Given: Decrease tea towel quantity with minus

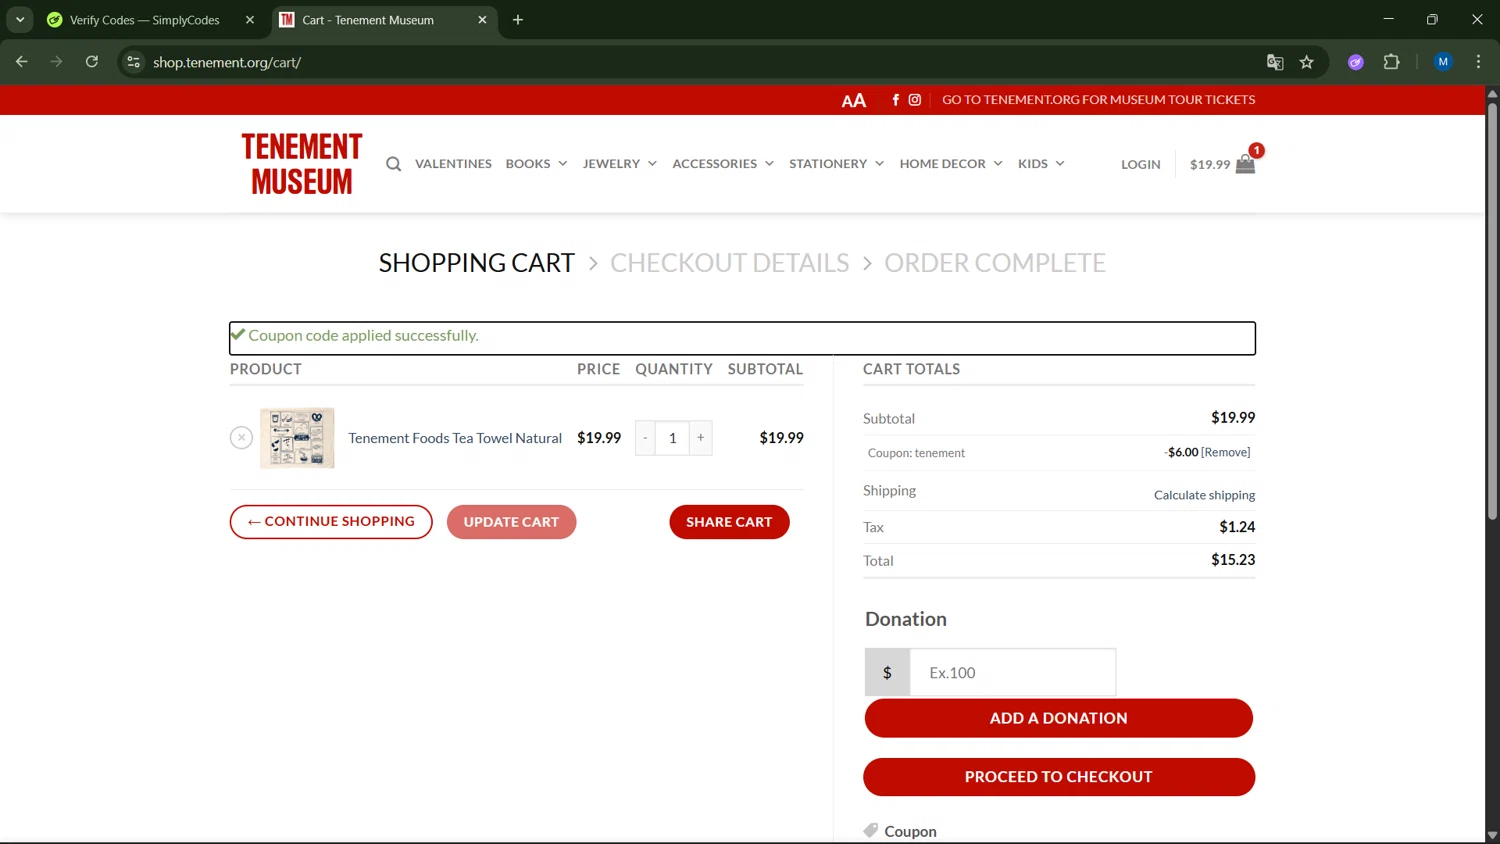Looking at the screenshot, I should (x=646, y=438).
